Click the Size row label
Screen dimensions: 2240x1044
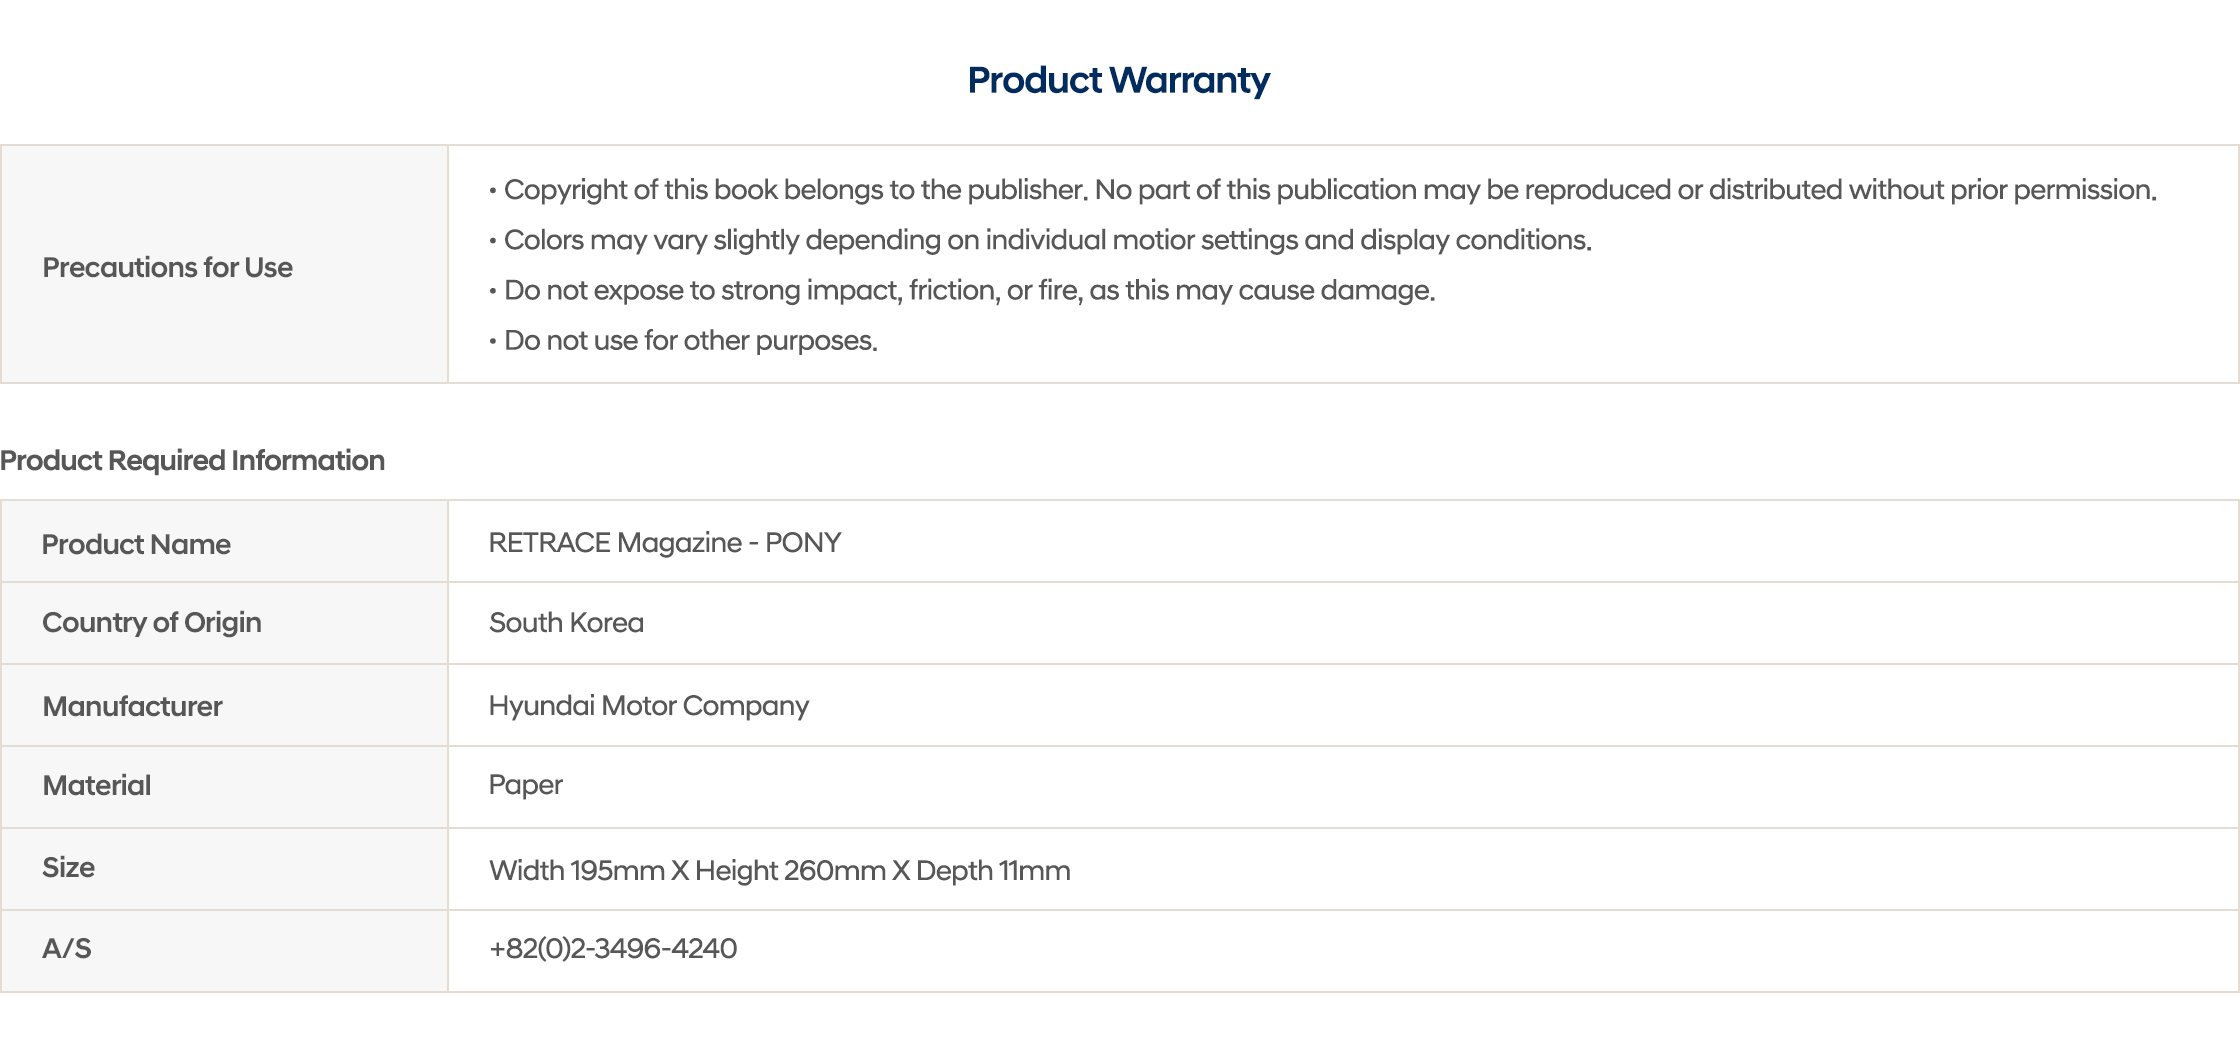tap(68, 867)
